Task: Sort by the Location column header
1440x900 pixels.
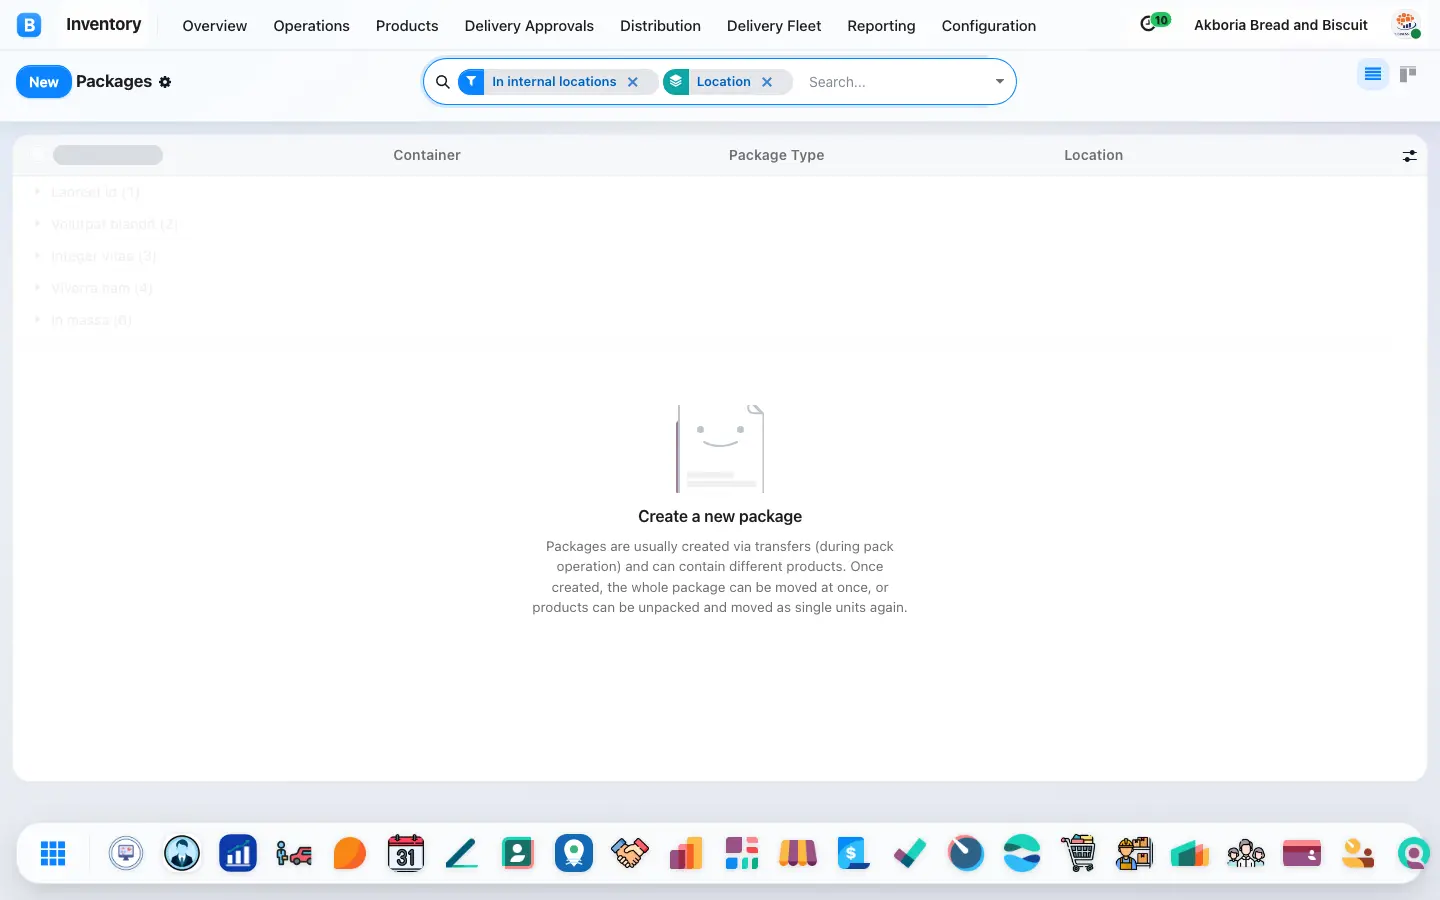Action: point(1093,155)
